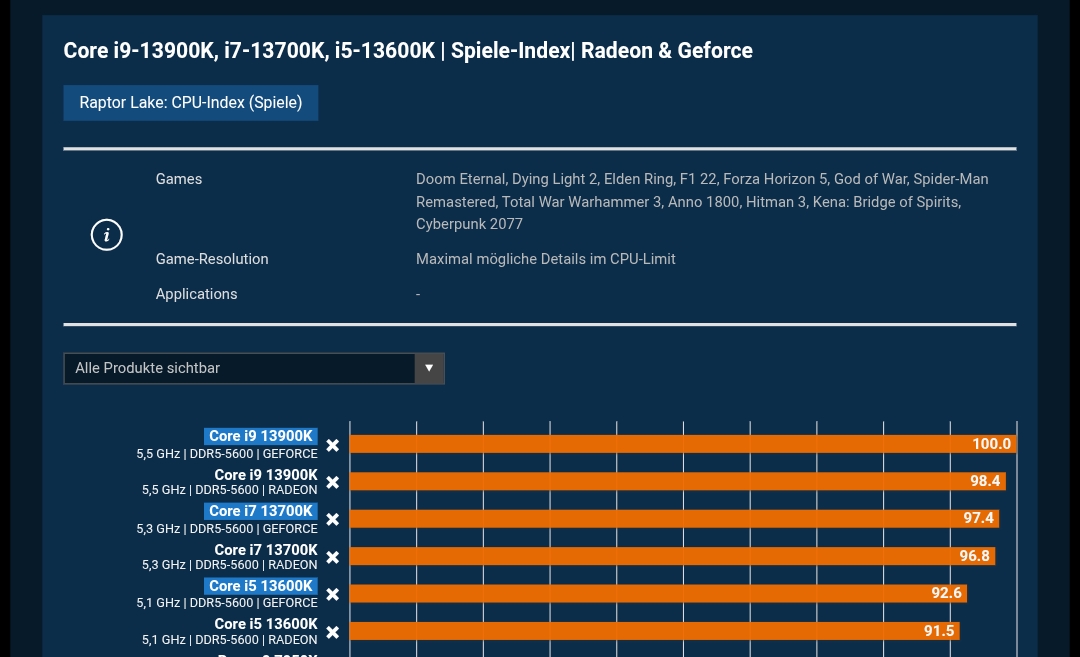Image resolution: width=1080 pixels, height=657 pixels.
Task: Click Core i7 13700K RADEON label
Action: (x=266, y=550)
